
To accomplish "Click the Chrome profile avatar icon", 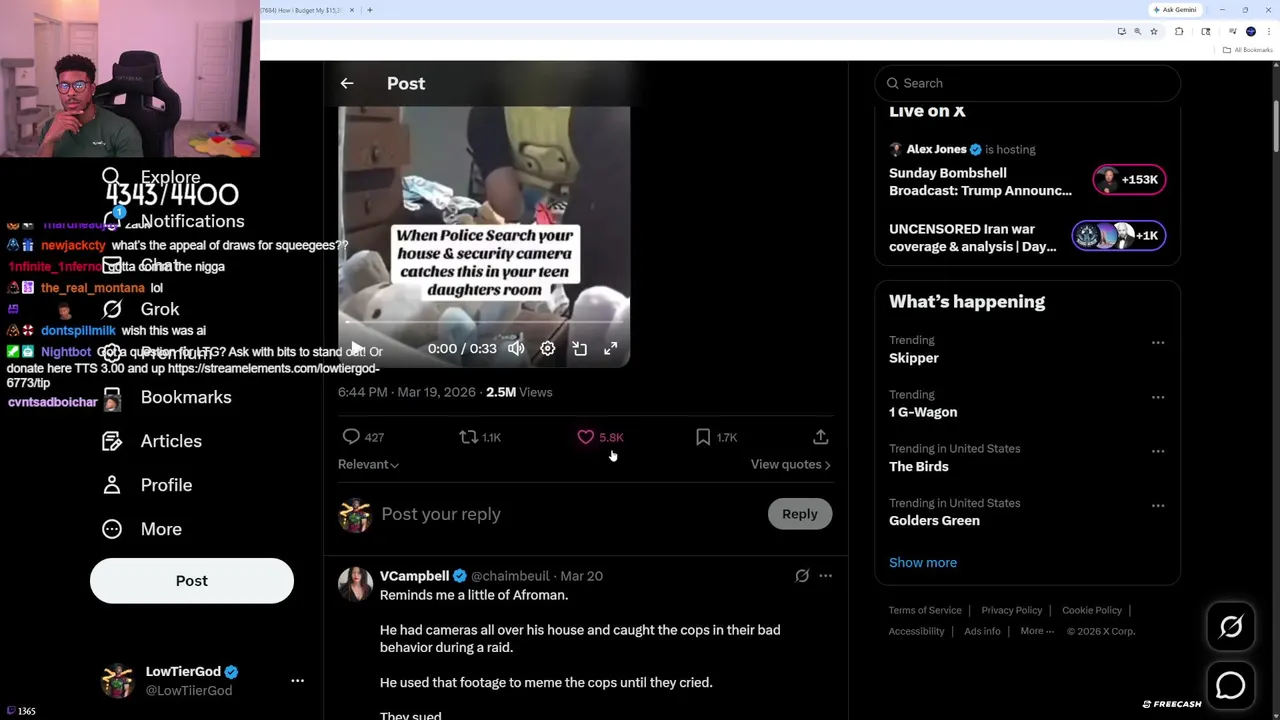I will tap(1251, 31).
